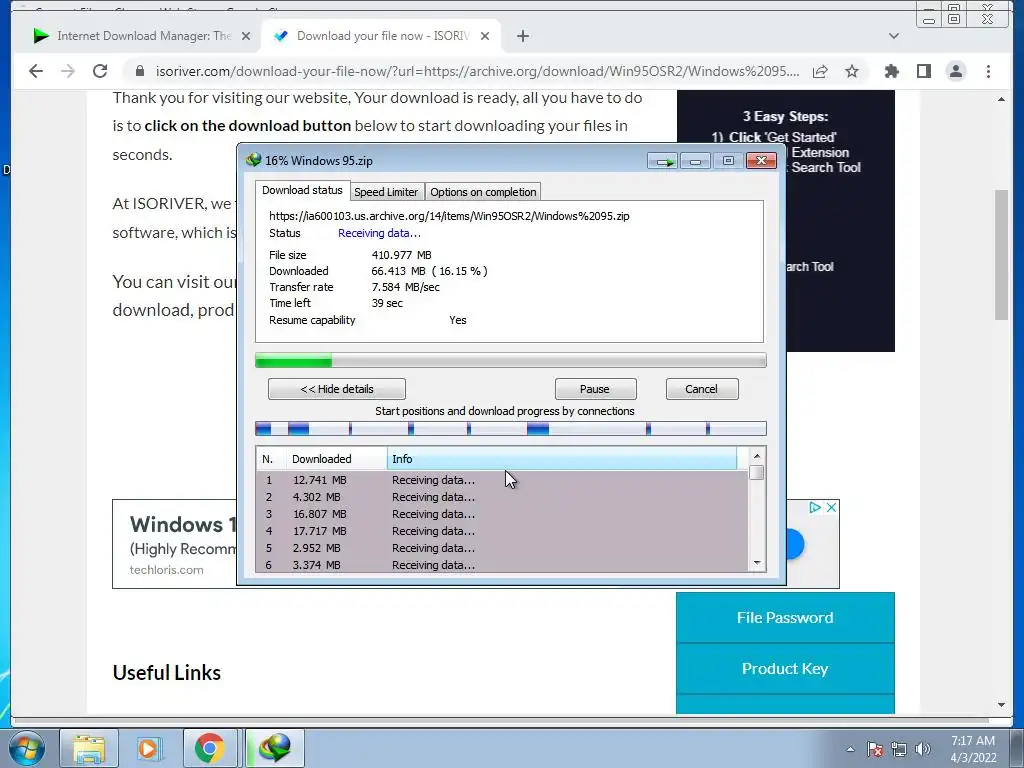Open Windows Explorer from taskbar
This screenshot has width=1024, height=768.
(89, 748)
